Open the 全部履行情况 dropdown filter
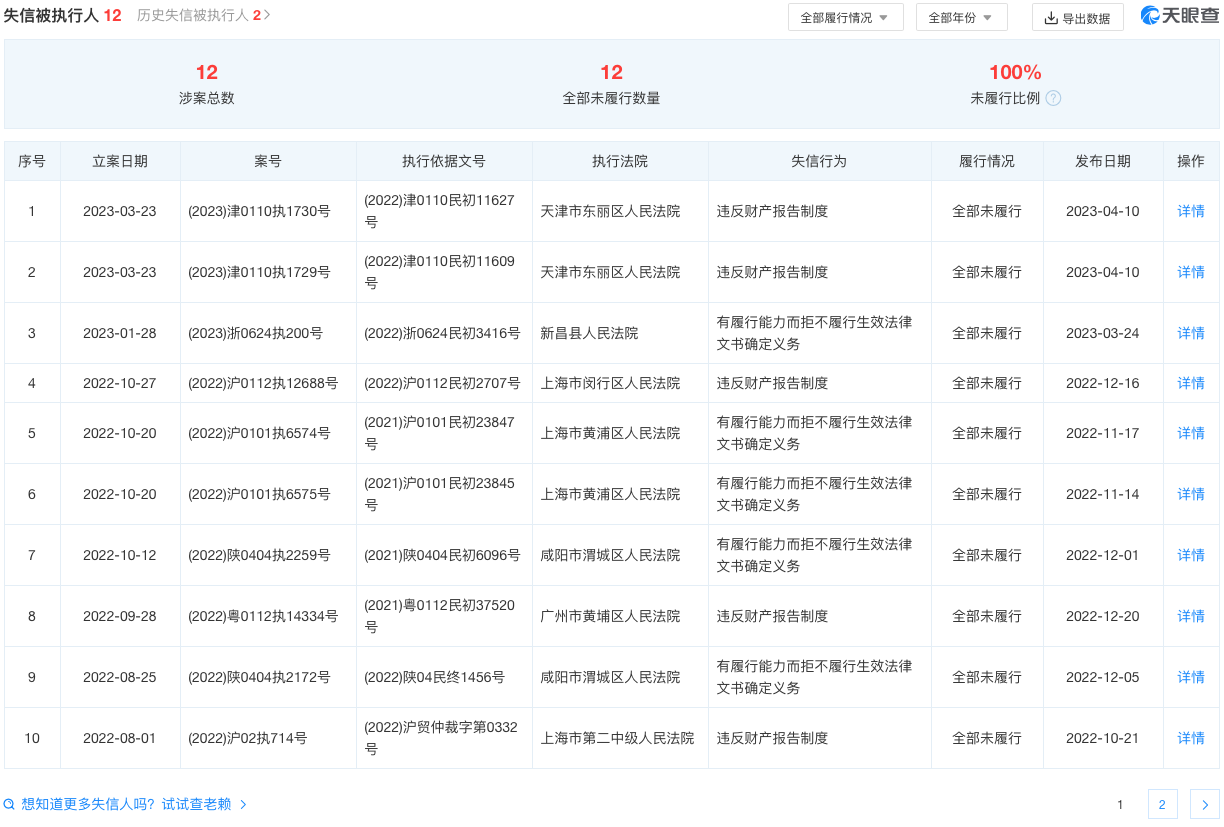 tap(845, 17)
